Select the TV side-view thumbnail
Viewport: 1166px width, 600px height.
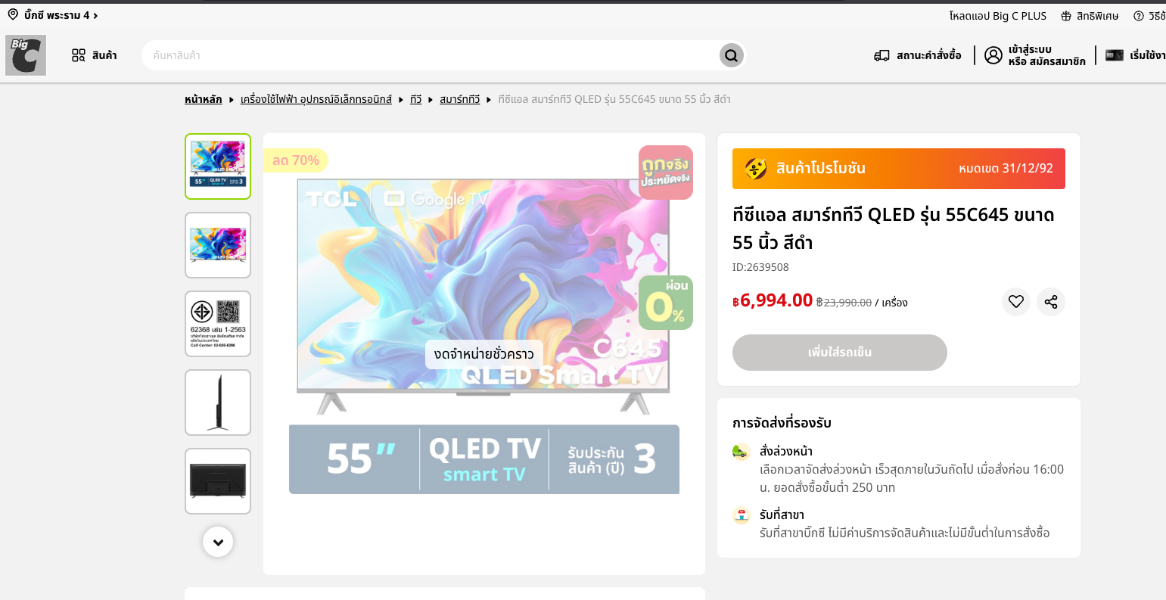point(218,402)
